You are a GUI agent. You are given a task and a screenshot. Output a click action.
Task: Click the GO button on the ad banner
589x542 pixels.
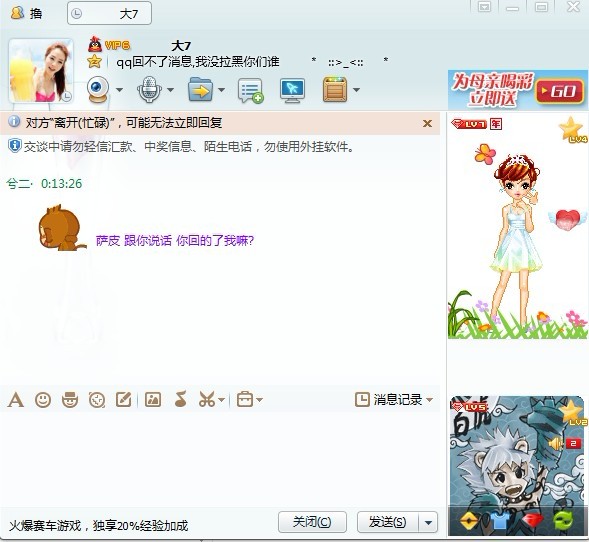click(x=560, y=91)
